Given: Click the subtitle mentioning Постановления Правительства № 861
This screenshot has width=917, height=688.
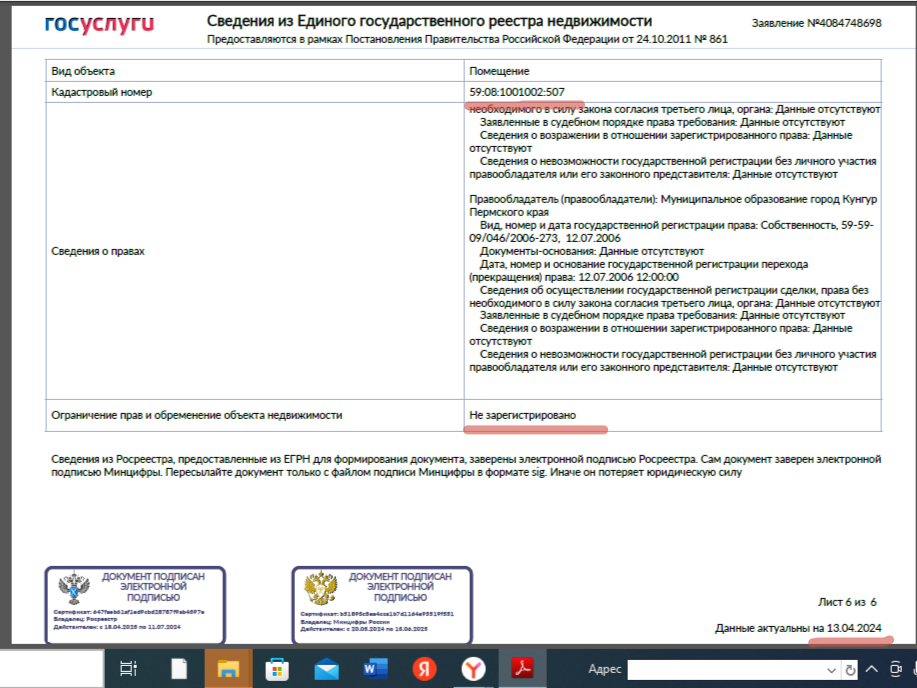Looking at the screenshot, I should tap(467, 39).
